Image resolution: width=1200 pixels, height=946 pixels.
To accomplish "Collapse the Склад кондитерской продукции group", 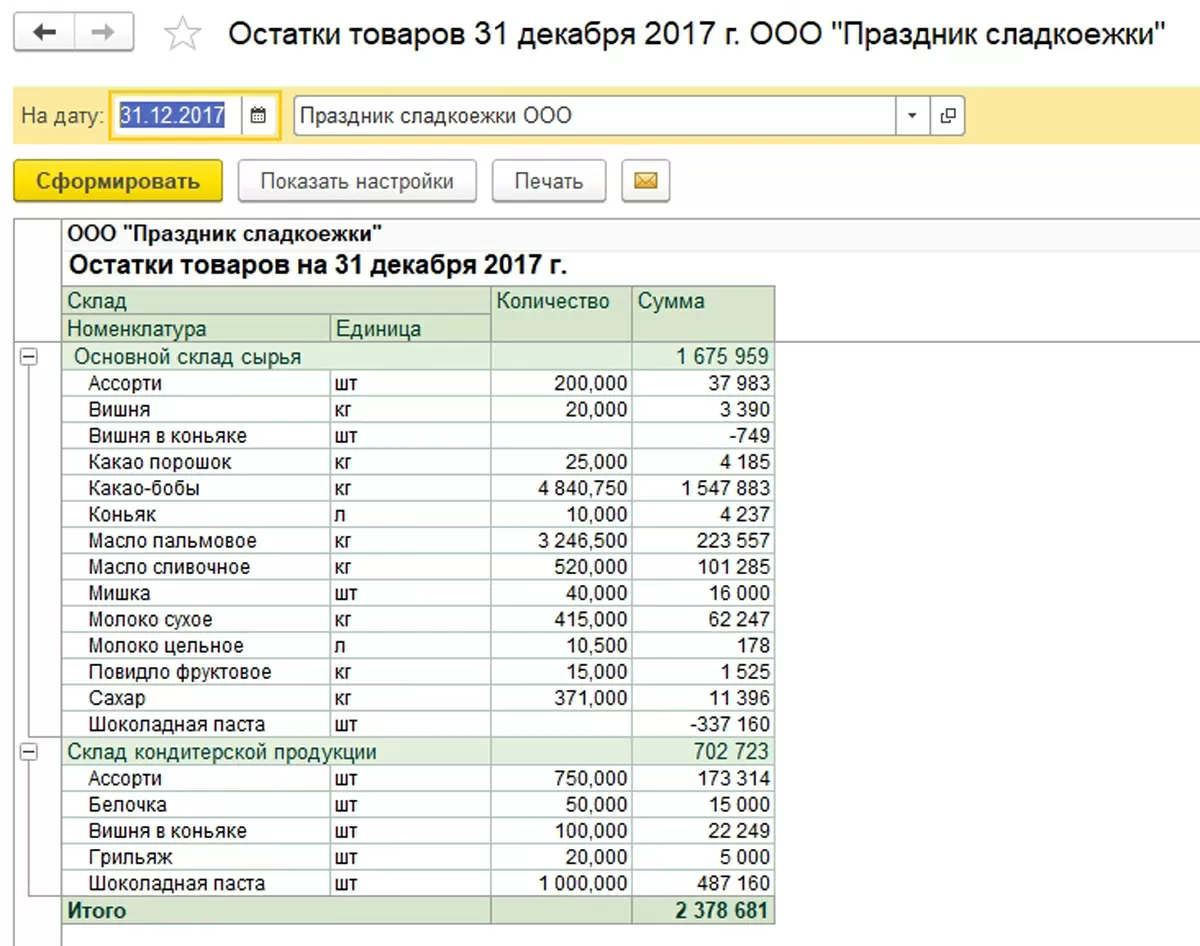I will [28, 752].
